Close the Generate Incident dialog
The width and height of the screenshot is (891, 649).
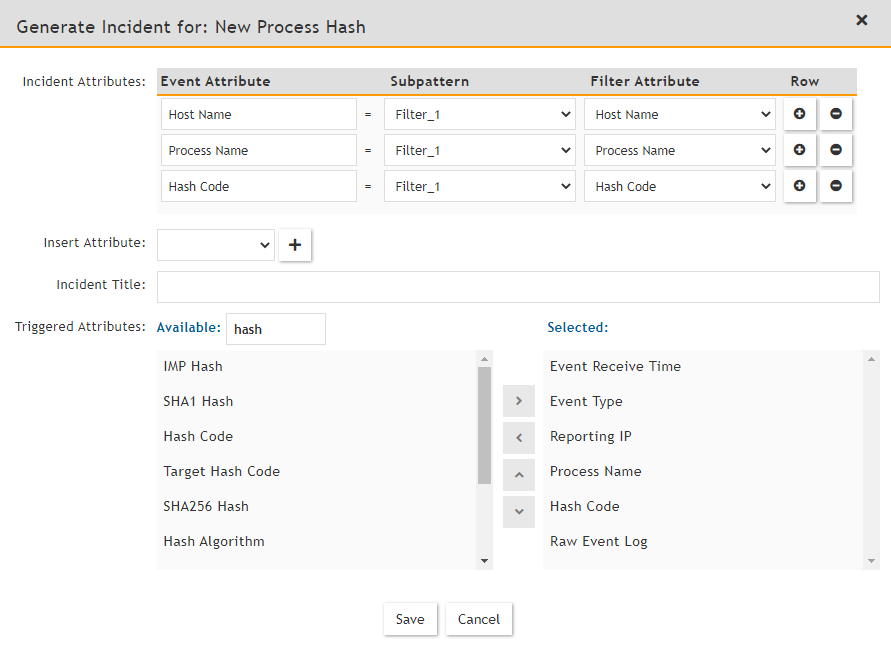click(x=861, y=20)
